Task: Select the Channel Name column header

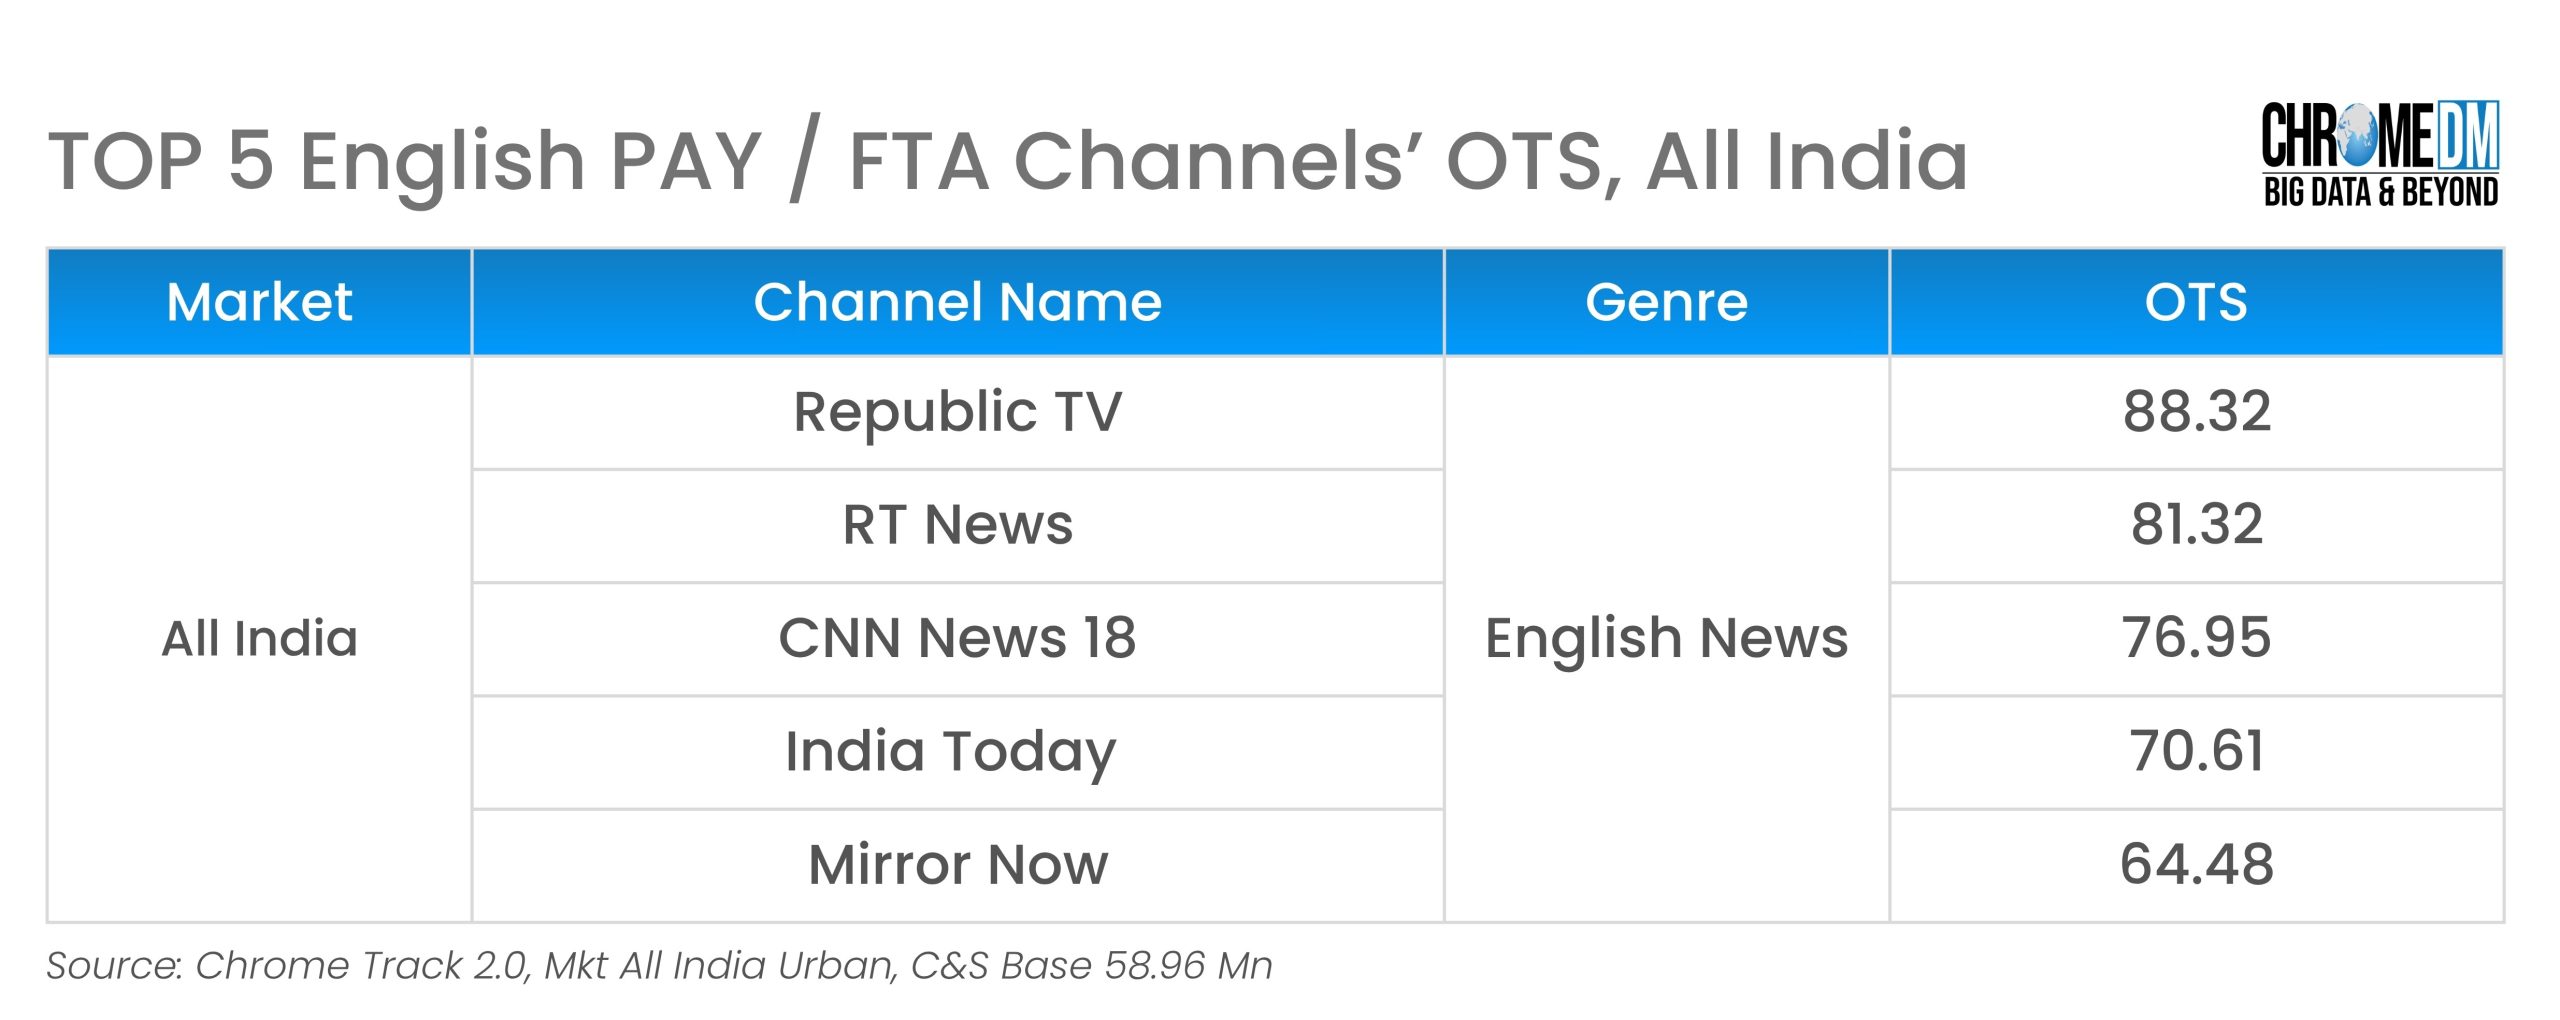Action: [x=957, y=302]
